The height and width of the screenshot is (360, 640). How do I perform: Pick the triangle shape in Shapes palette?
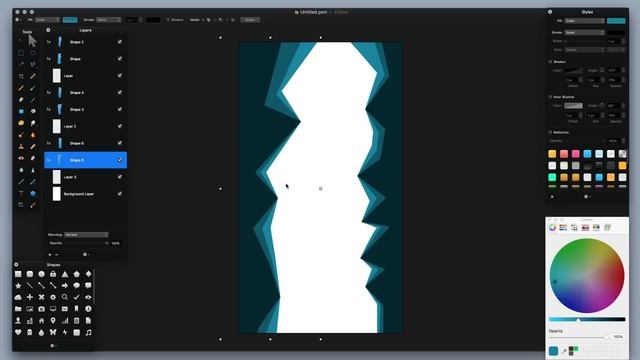(x=65, y=274)
